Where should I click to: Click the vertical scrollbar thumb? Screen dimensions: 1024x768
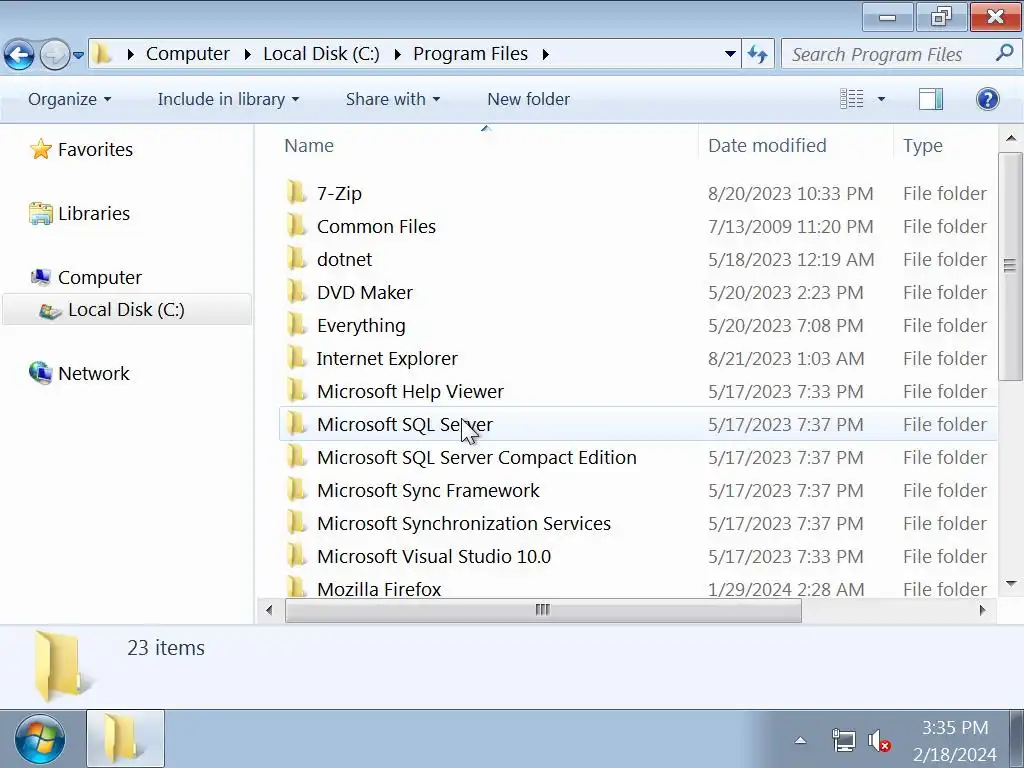(x=1010, y=266)
